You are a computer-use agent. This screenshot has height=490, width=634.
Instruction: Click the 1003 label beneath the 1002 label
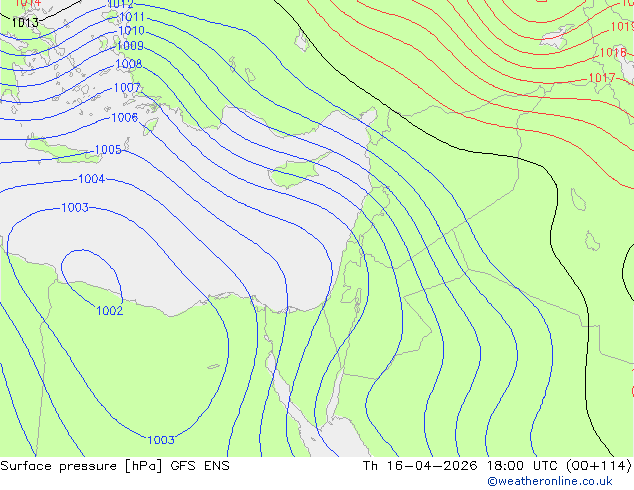pyautogui.click(x=161, y=440)
